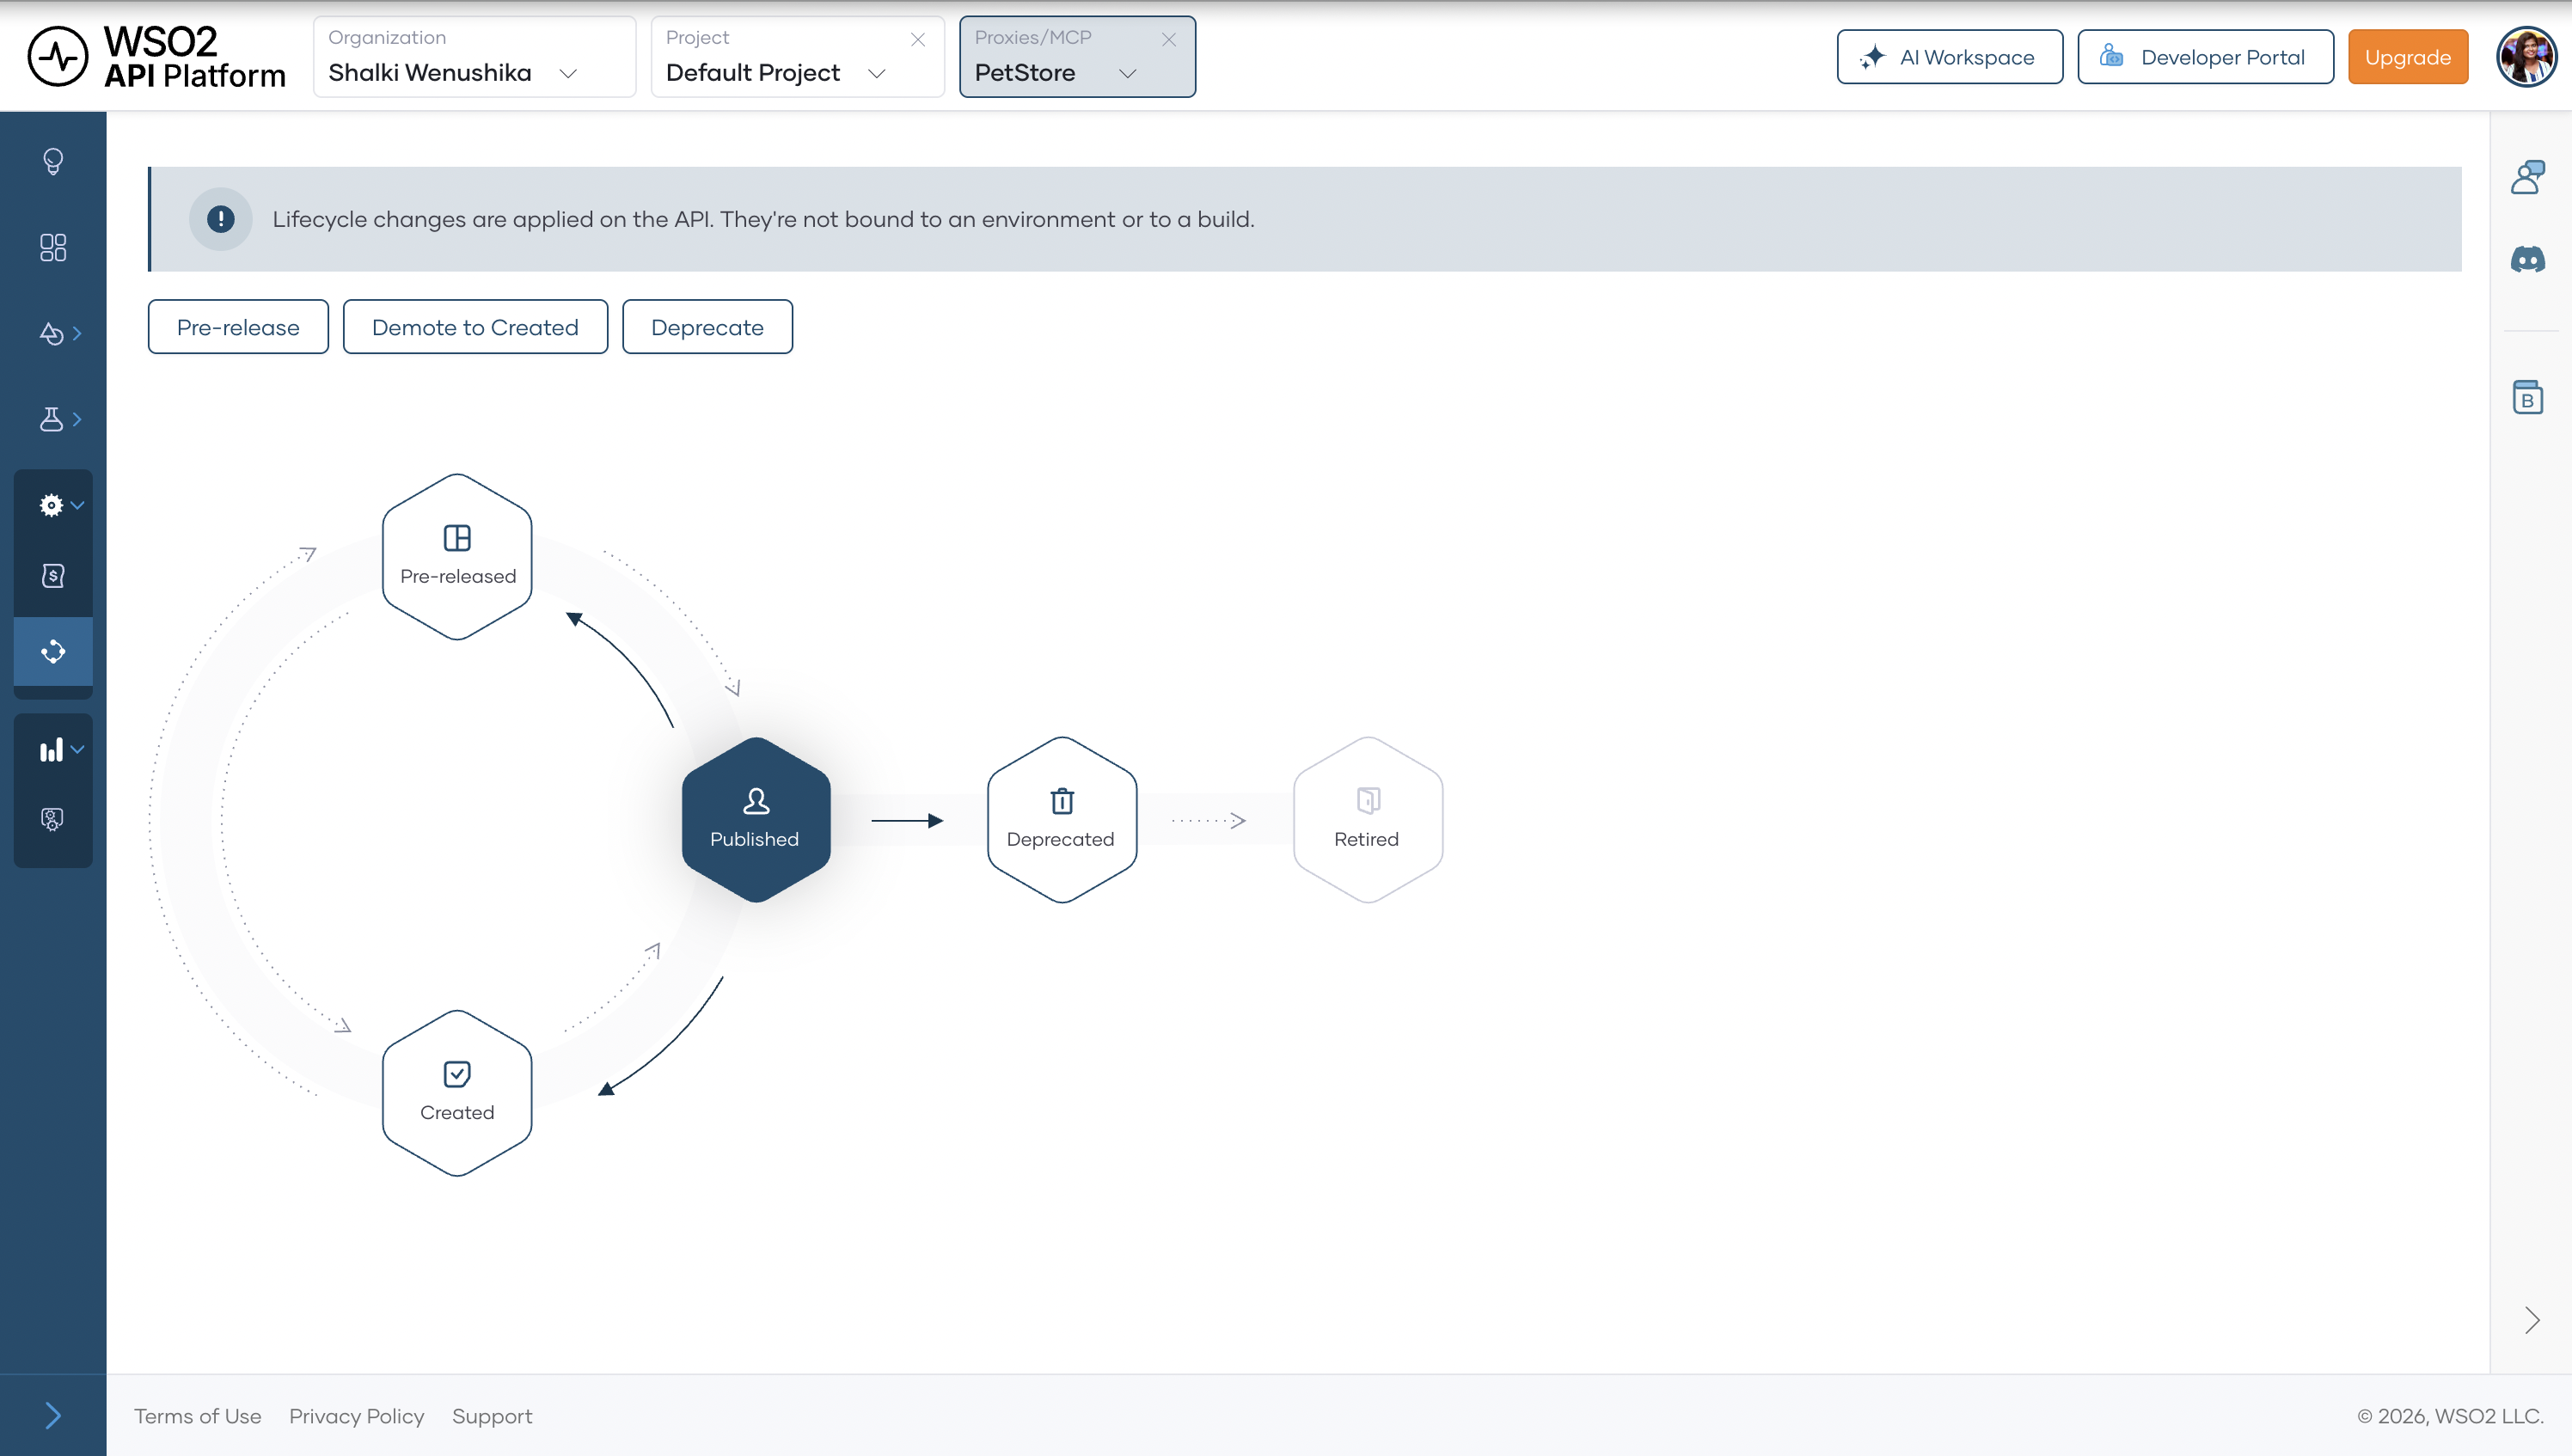
Task: Expand the left sidebar with bottom arrow
Action: coord(53,1415)
